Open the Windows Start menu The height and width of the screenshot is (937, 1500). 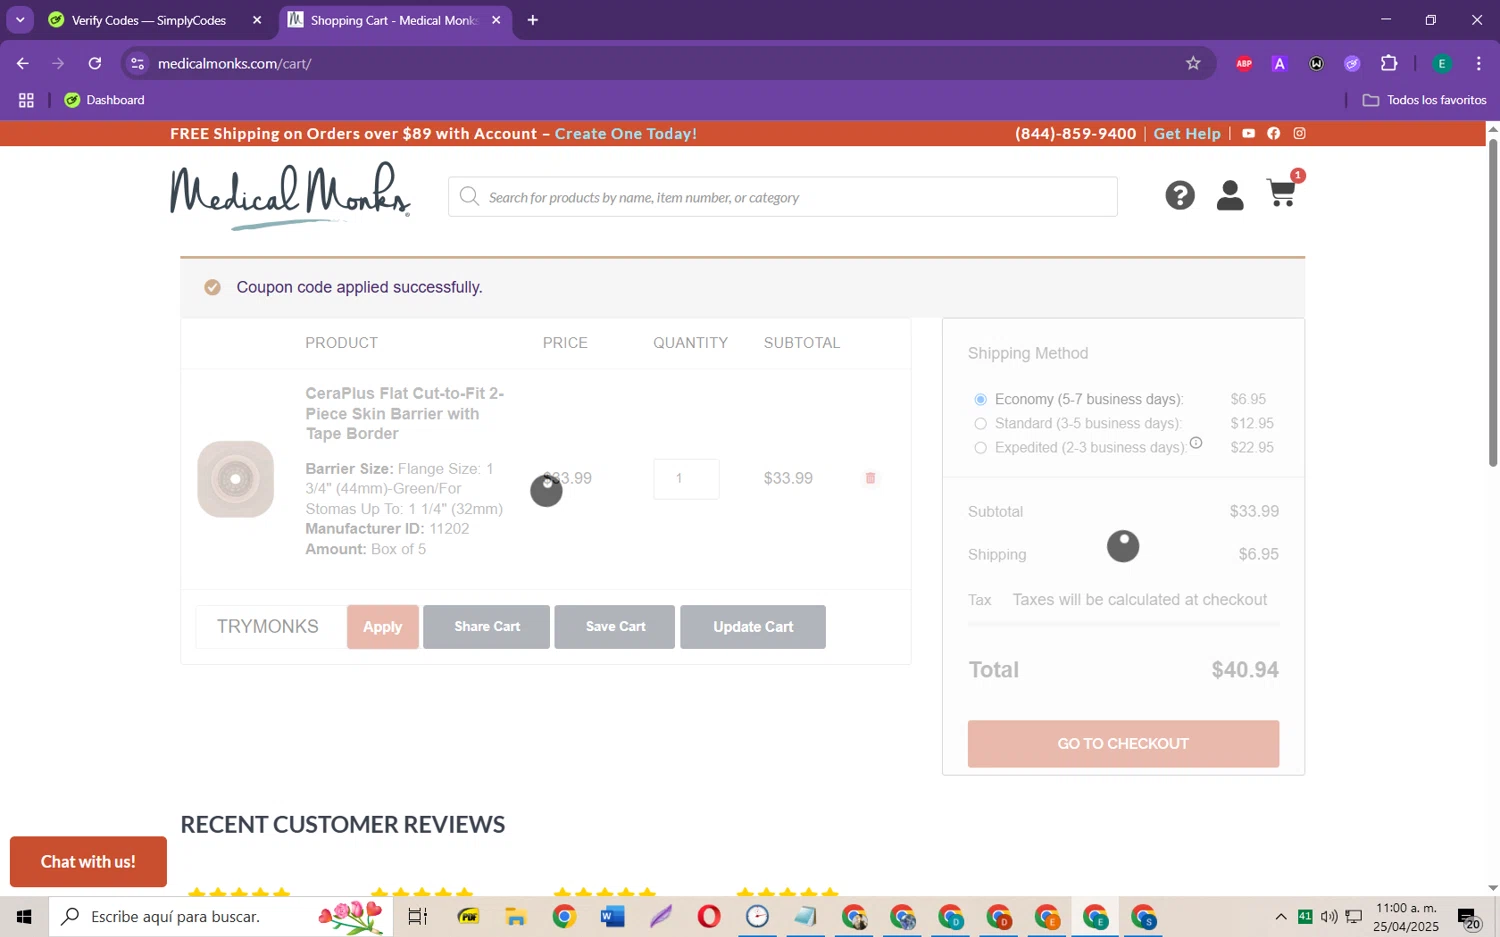click(24, 916)
